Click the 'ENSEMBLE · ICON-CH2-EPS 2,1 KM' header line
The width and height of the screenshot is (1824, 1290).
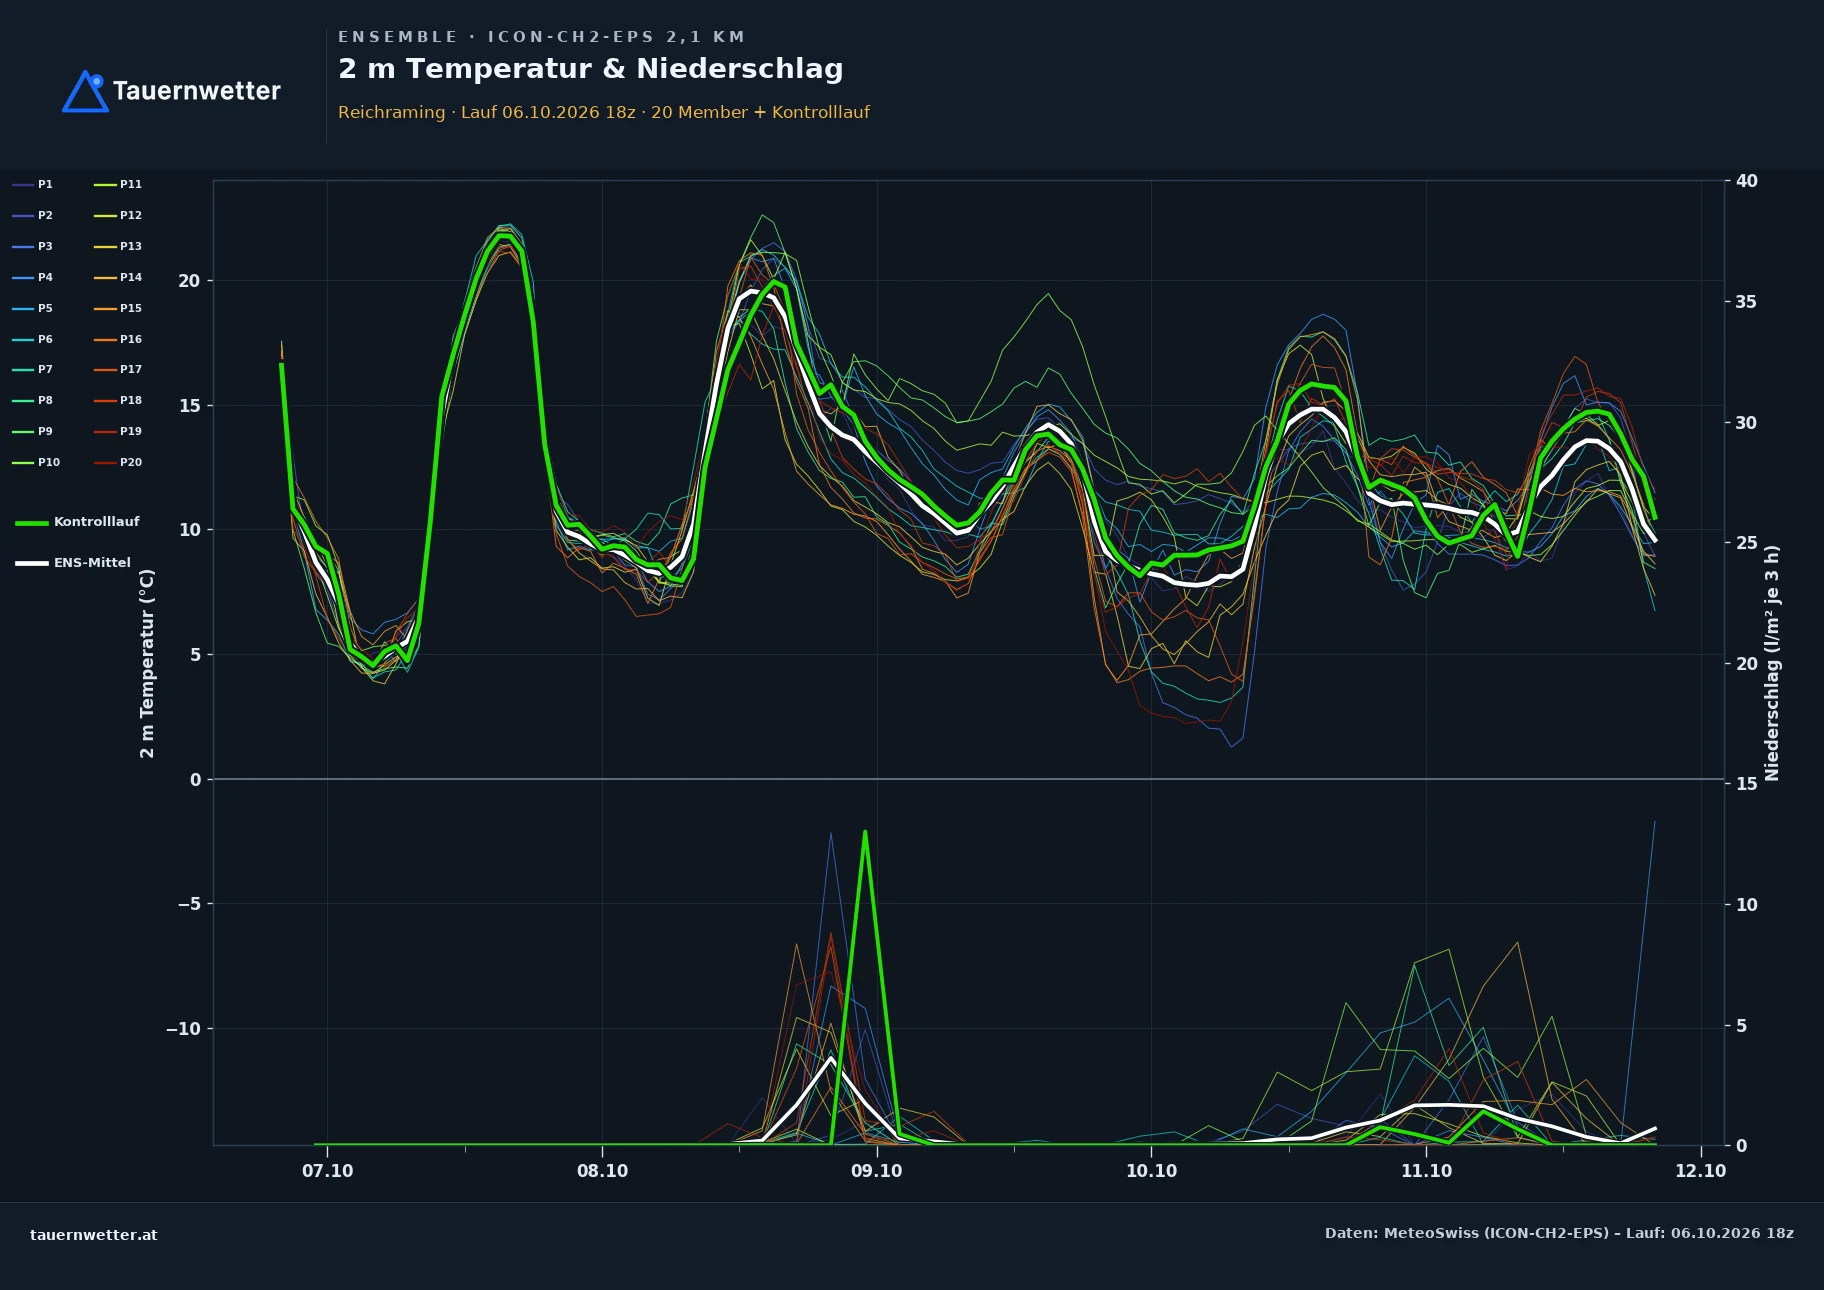(x=541, y=37)
